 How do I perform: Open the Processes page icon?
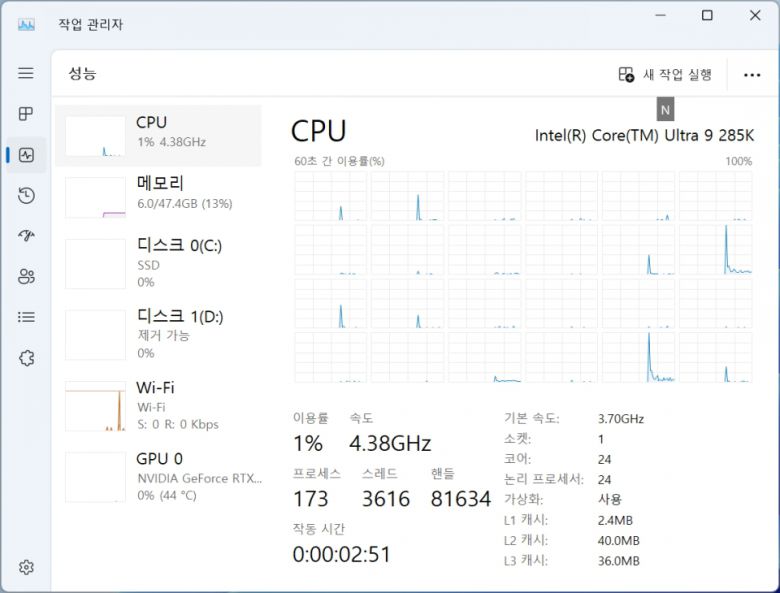click(26, 114)
